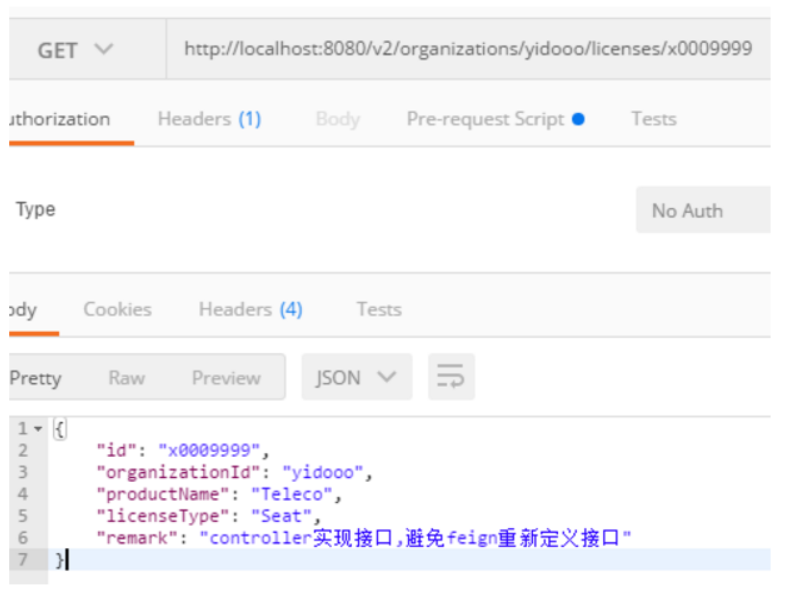Click the "Seat" licenseType value

281,517
